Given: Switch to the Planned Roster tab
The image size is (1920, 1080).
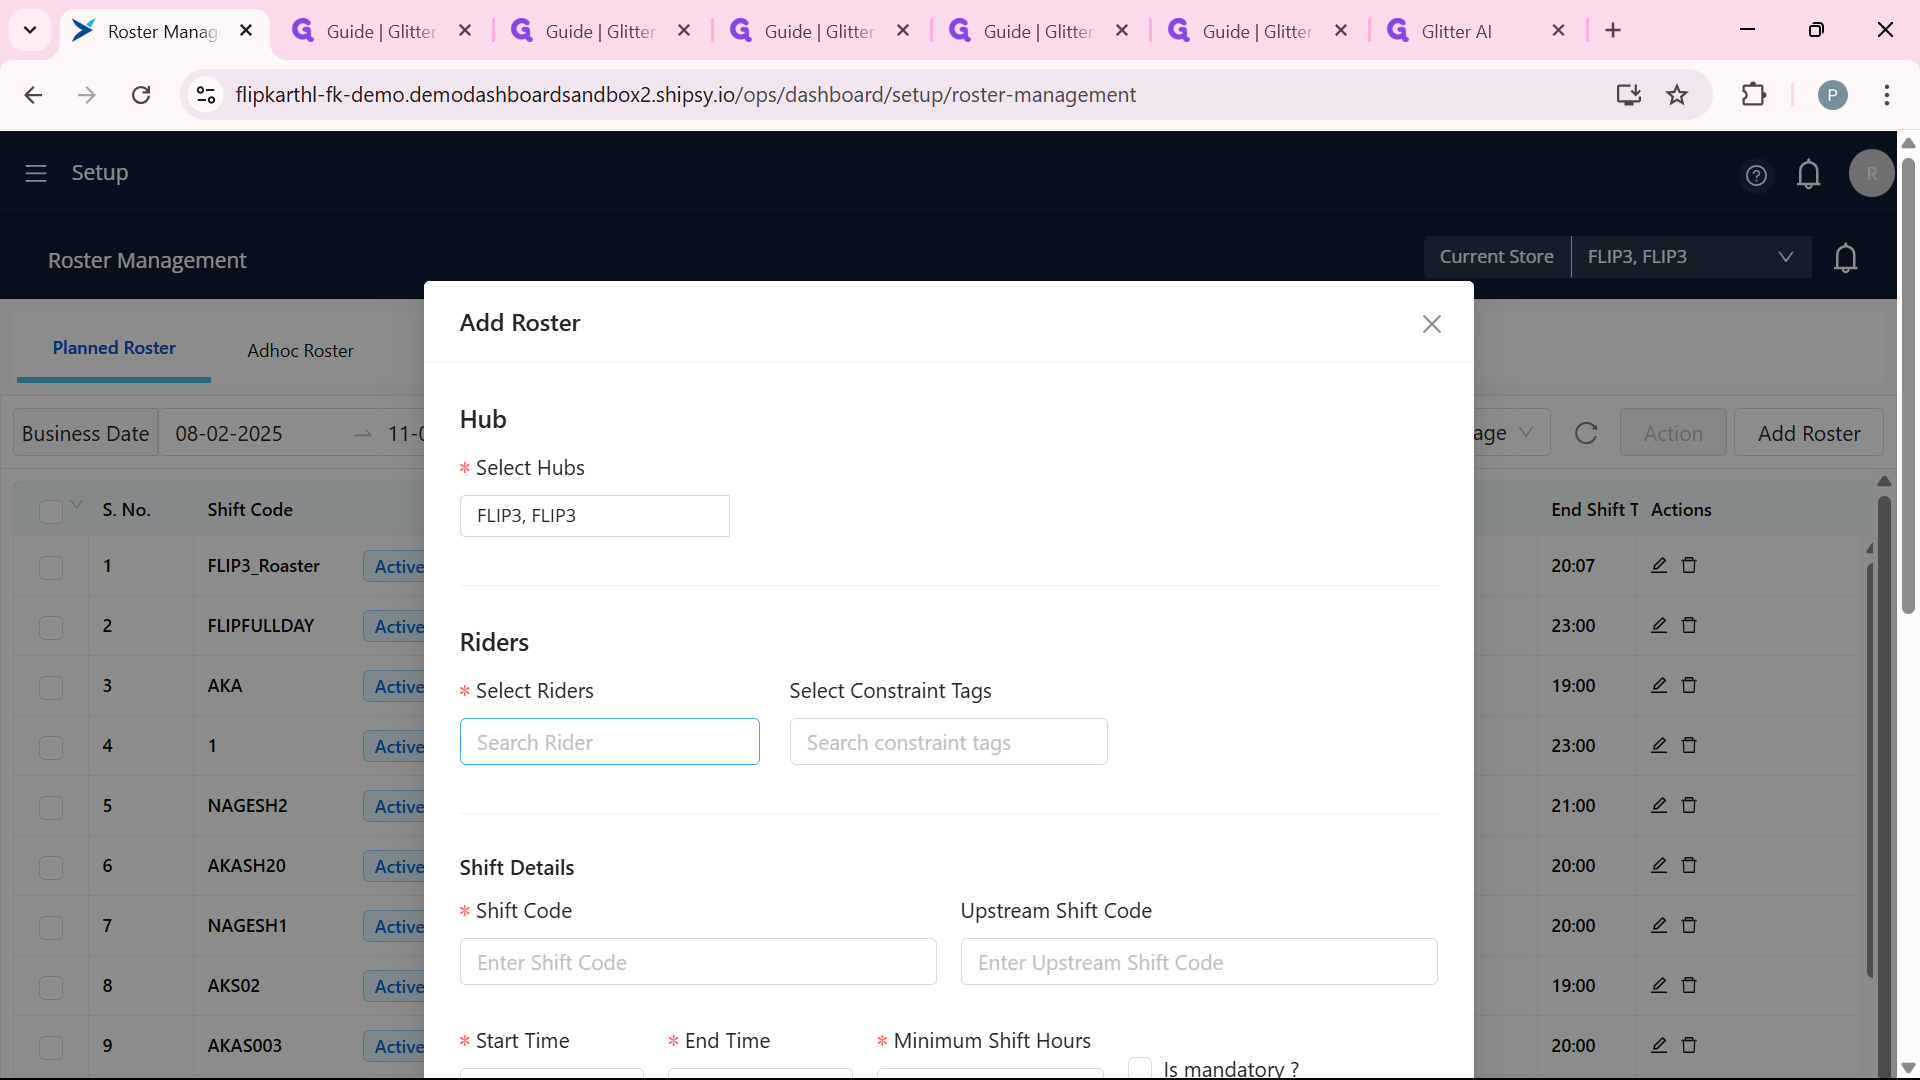Looking at the screenshot, I should [114, 348].
